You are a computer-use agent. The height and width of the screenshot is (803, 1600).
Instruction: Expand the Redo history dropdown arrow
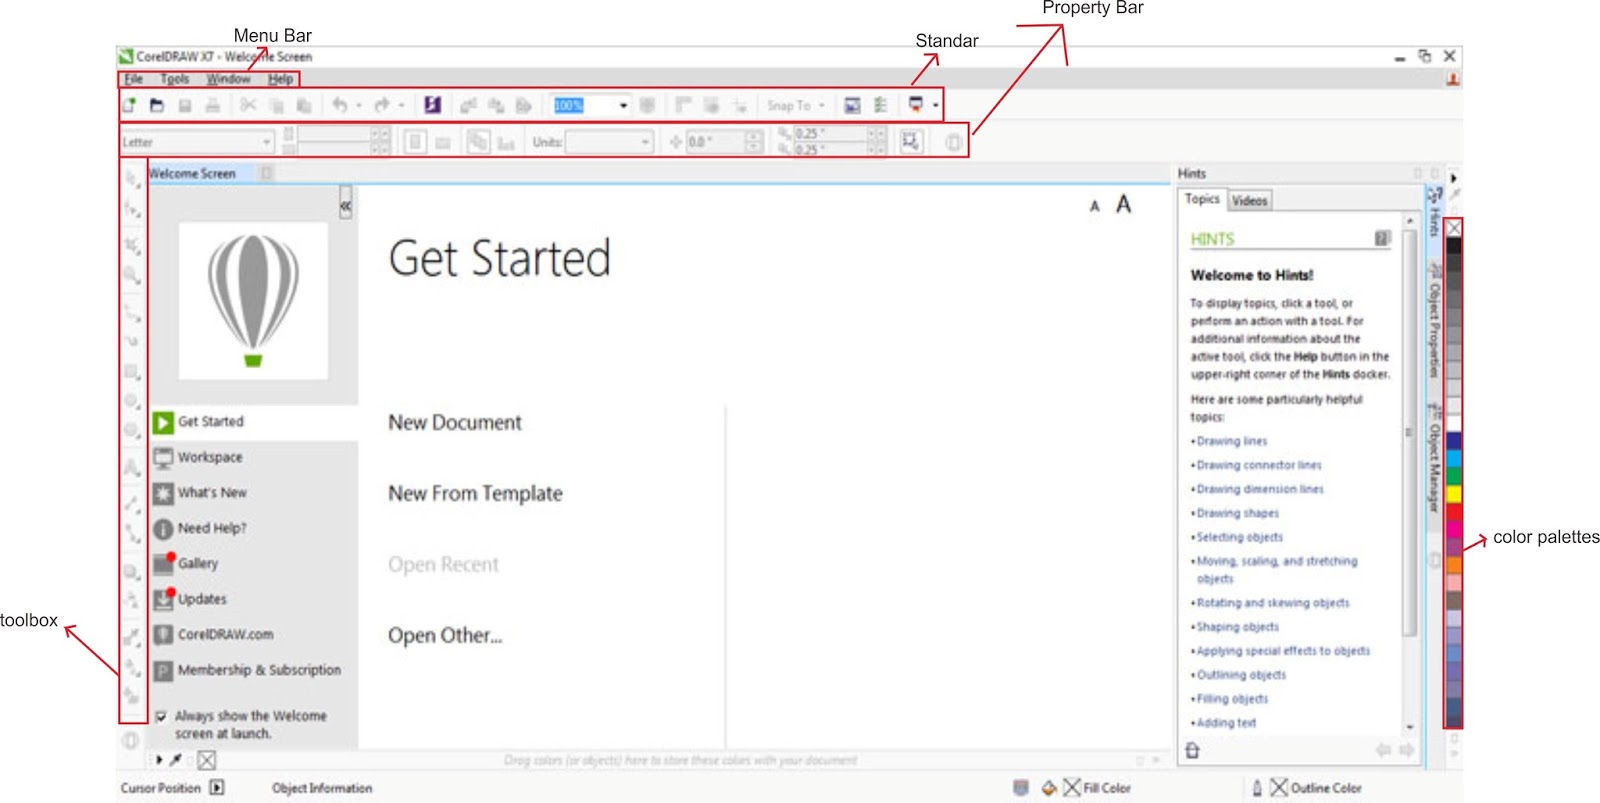coord(401,105)
